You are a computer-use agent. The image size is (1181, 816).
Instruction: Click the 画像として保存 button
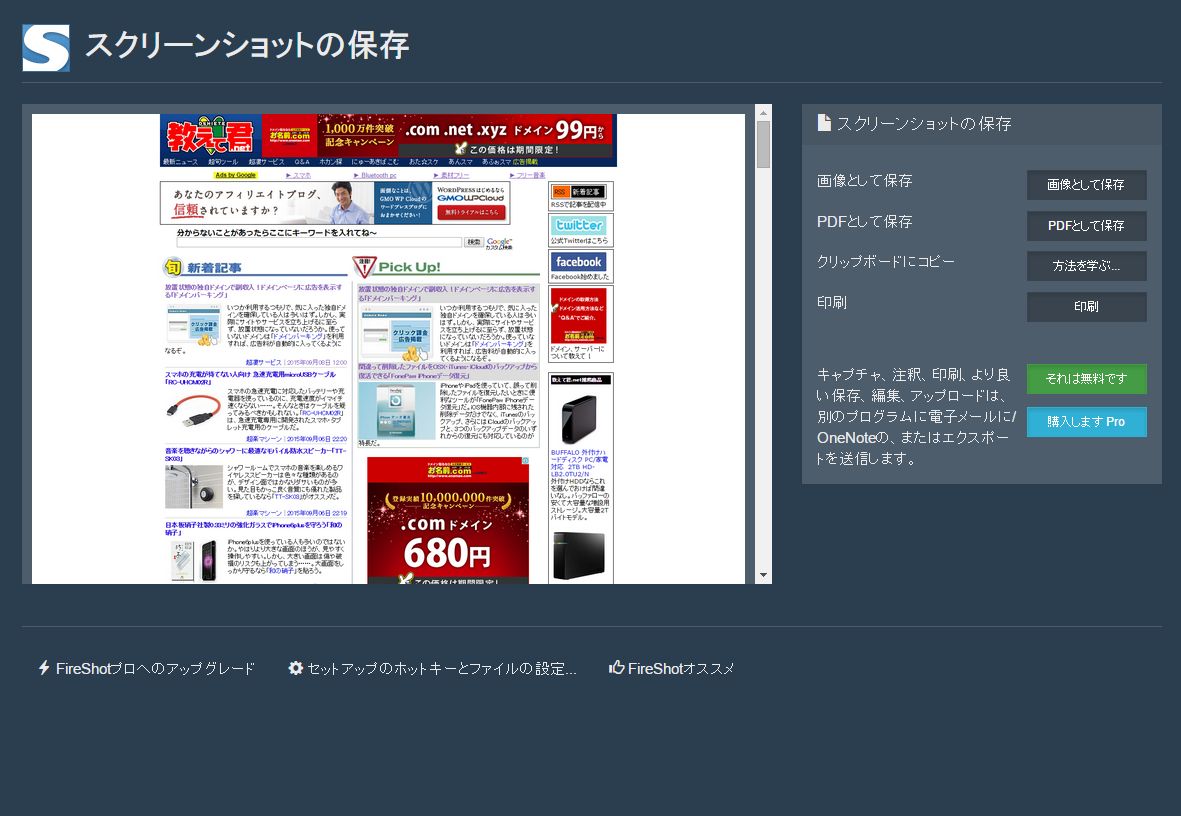pyautogui.click(x=1086, y=185)
